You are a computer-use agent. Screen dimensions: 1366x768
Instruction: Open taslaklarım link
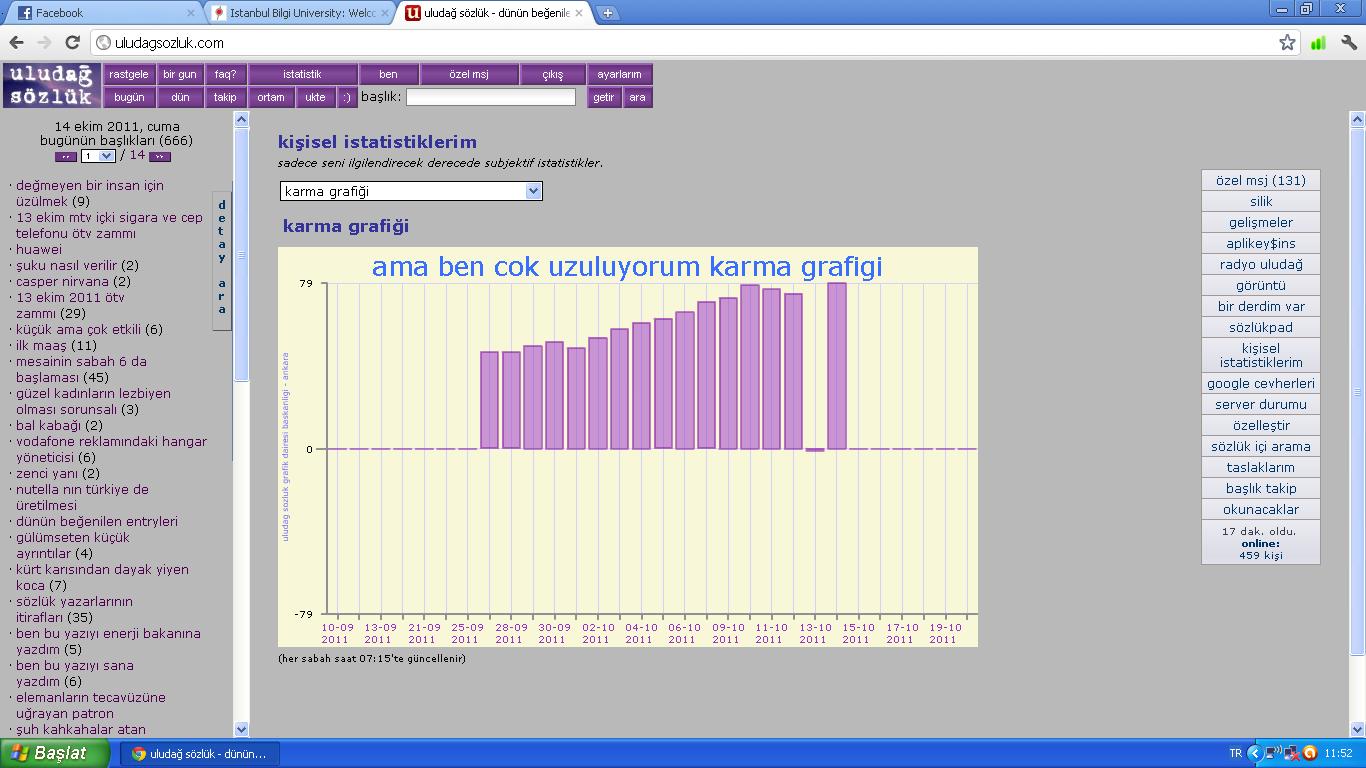(x=1261, y=467)
